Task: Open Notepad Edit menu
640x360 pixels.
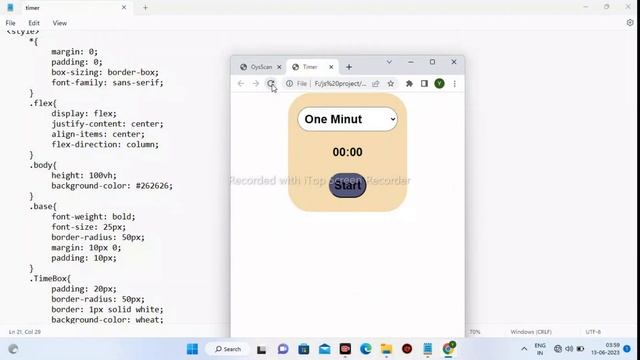Action: tap(34, 23)
